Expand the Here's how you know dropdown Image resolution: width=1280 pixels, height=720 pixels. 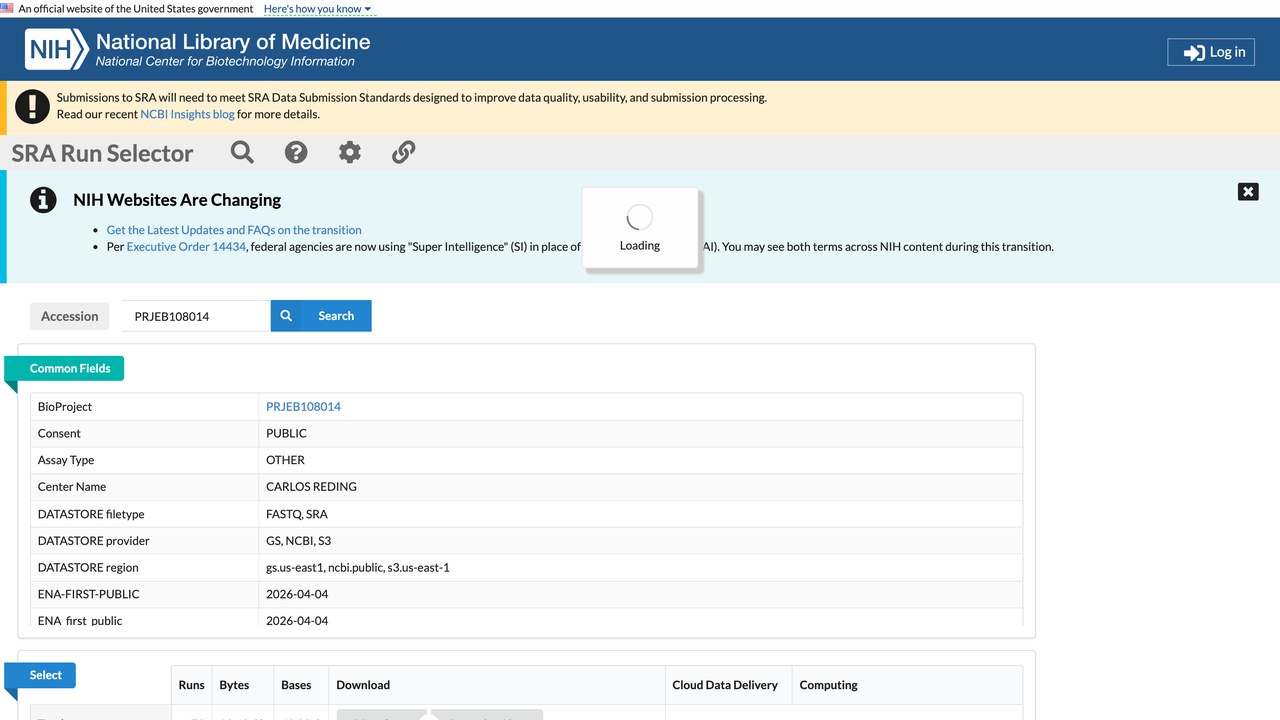click(318, 9)
